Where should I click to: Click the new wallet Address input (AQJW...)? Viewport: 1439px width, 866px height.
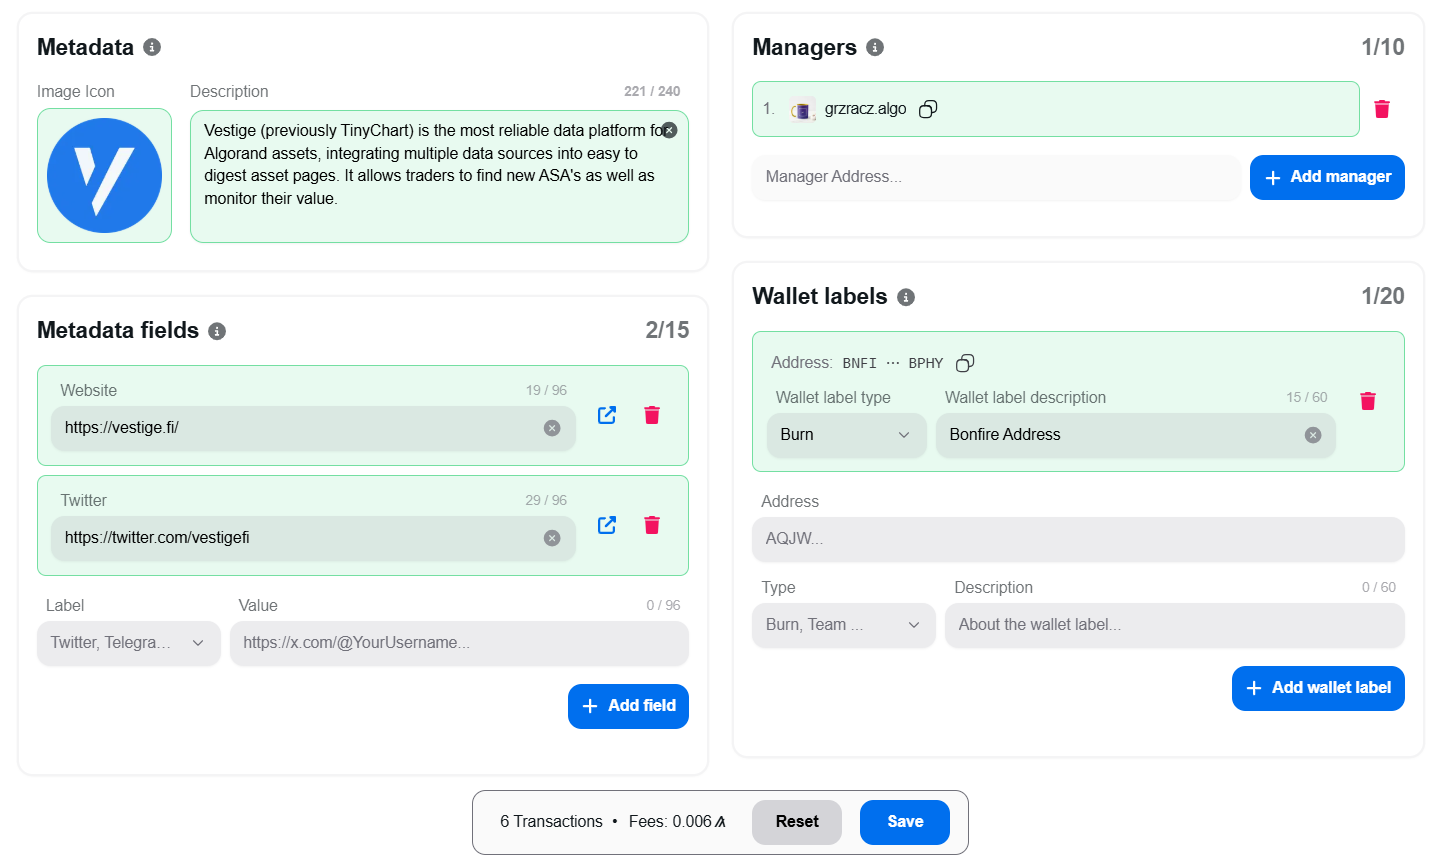click(1078, 539)
